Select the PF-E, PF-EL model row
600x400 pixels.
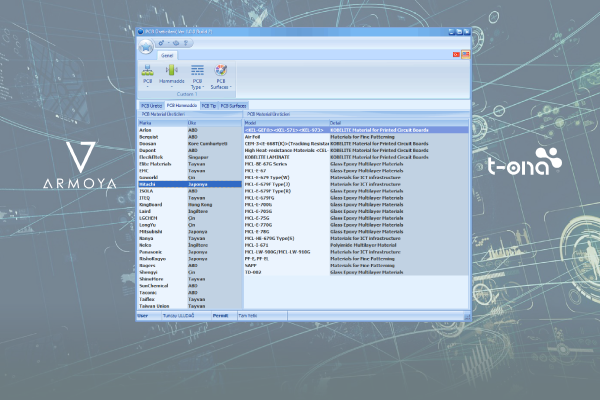[x=356, y=259]
